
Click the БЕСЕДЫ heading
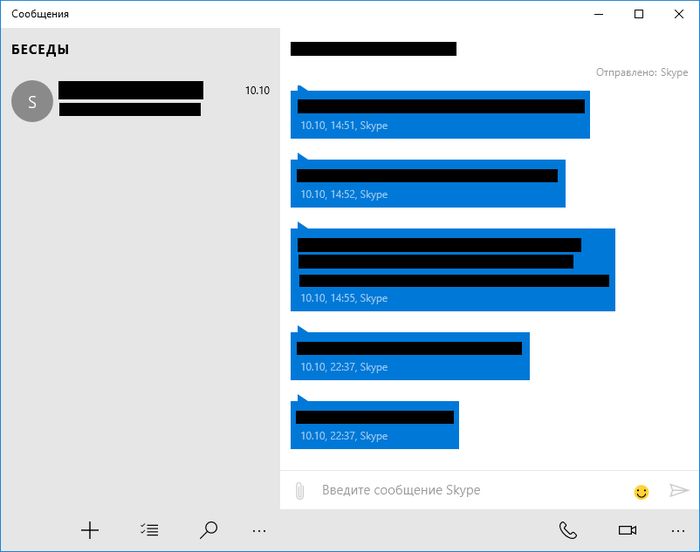click(40, 49)
